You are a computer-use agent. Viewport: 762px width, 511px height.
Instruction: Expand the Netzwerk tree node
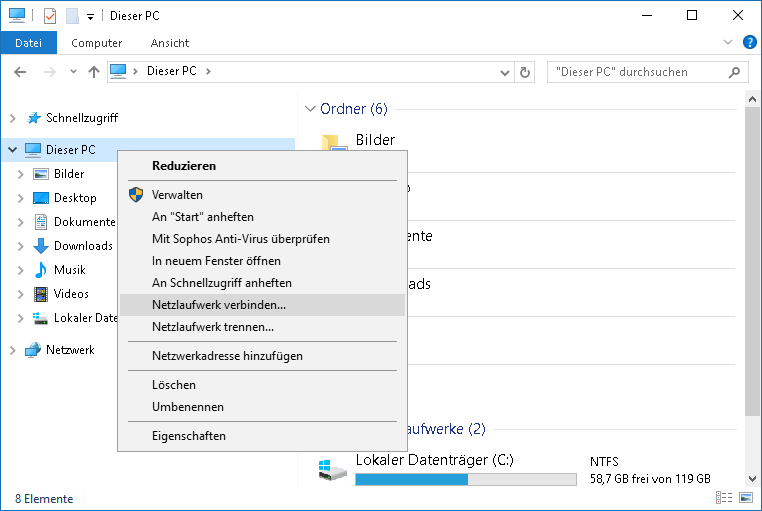[x=12, y=350]
